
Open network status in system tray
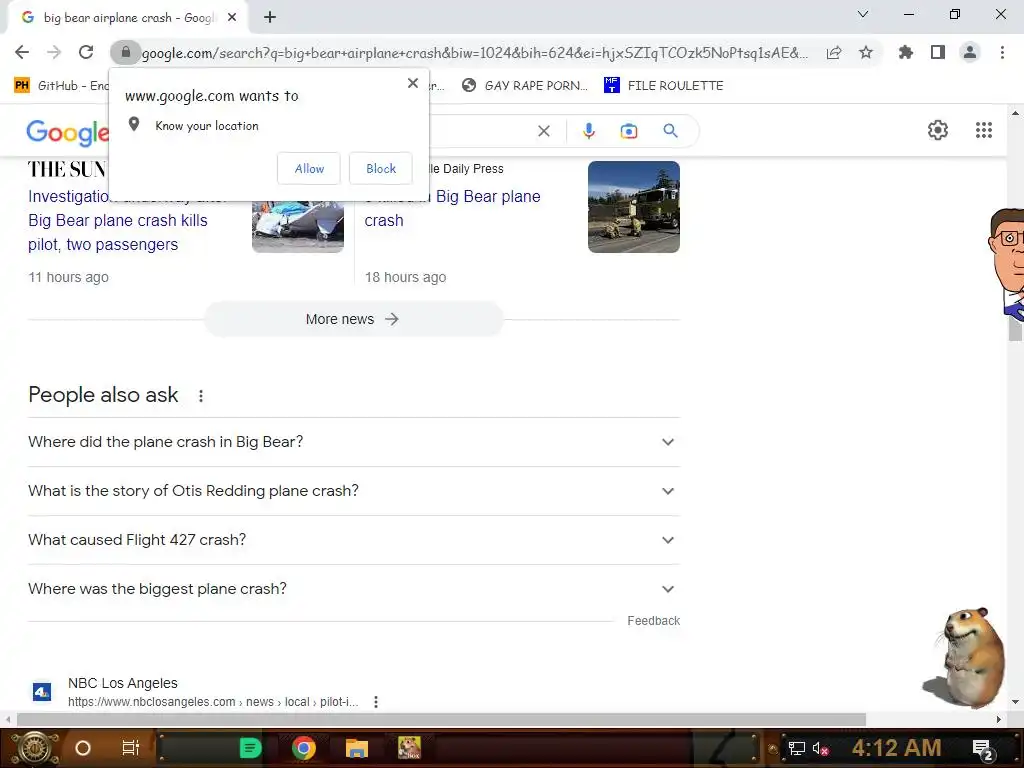pyautogui.click(x=797, y=749)
